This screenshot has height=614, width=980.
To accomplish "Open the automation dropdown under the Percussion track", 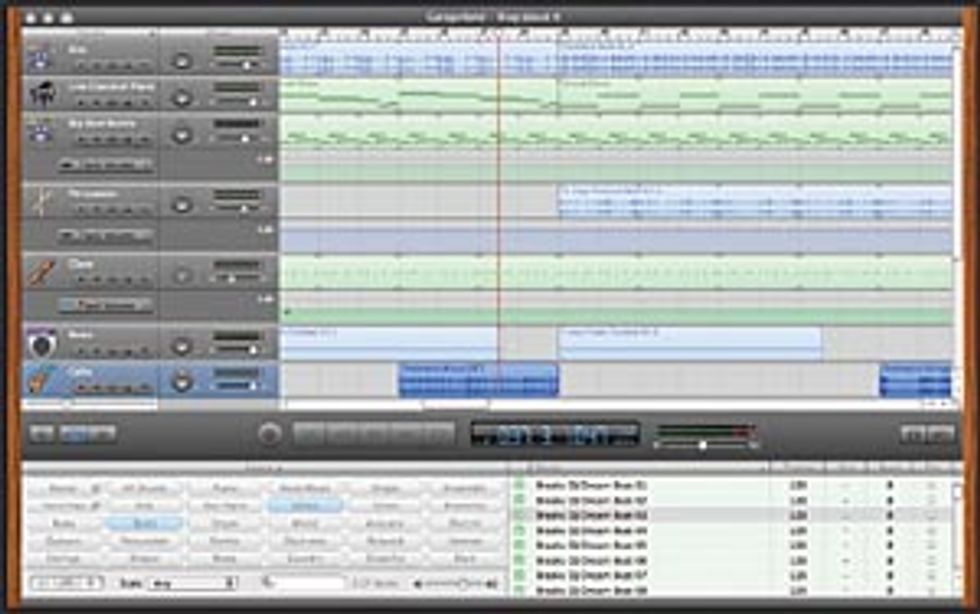I will pyautogui.click(x=105, y=236).
